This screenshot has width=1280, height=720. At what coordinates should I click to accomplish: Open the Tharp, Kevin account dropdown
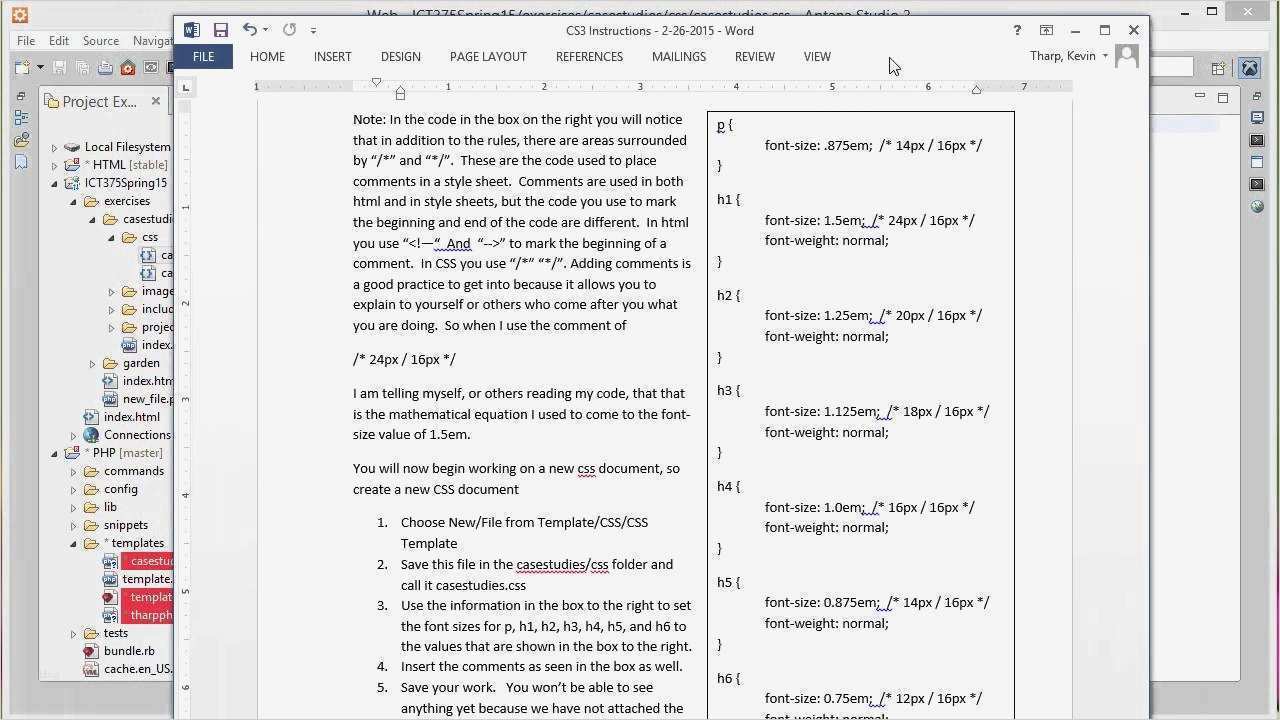pos(1105,56)
